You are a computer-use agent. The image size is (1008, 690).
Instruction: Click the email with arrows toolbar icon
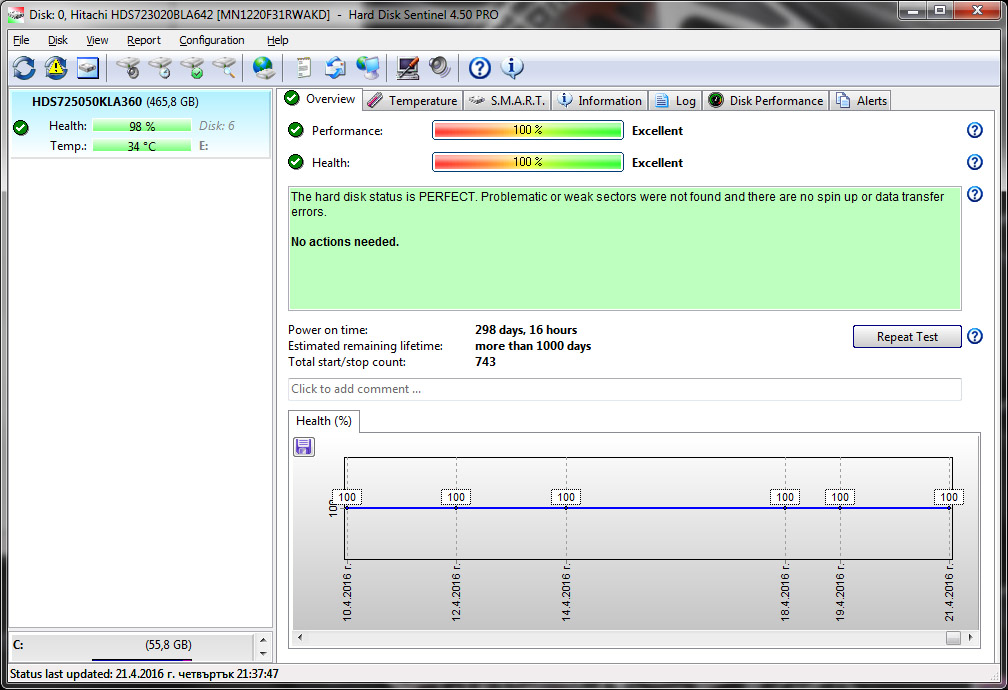[x=335, y=68]
